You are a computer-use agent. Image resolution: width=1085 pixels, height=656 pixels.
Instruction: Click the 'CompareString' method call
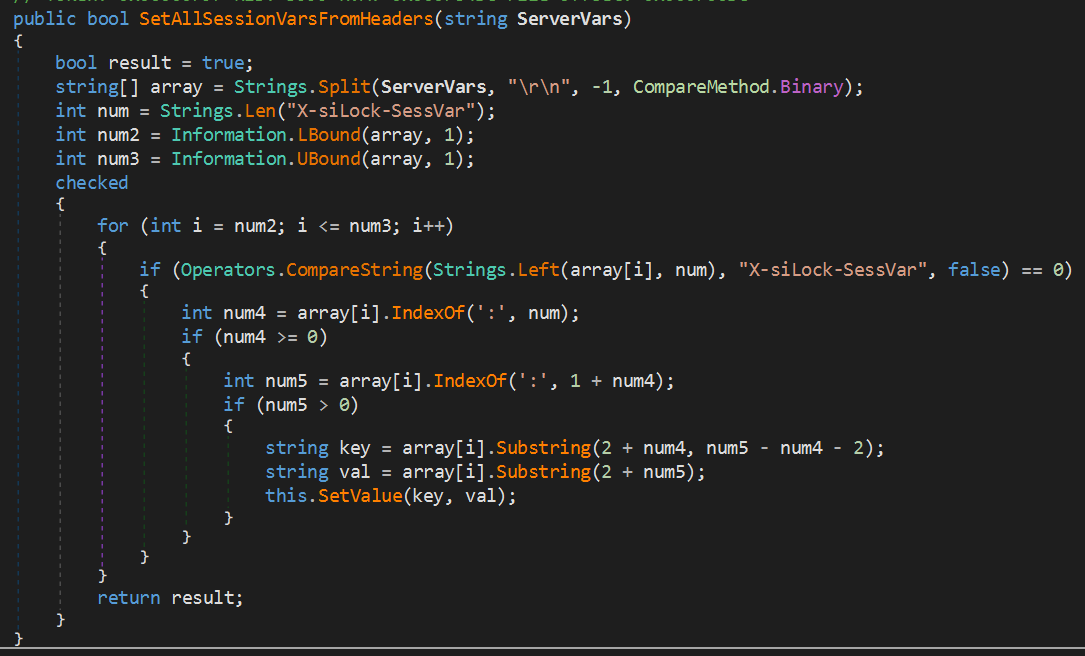pos(355,270)
